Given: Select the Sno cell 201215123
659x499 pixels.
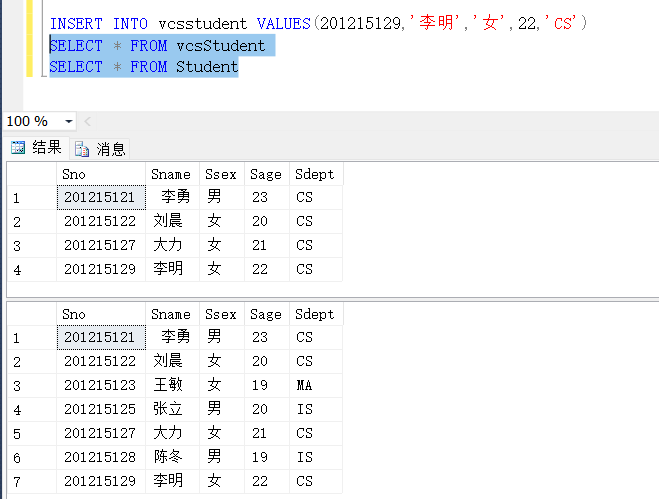Looking at the screenshot, I should [x=99, y=385].
